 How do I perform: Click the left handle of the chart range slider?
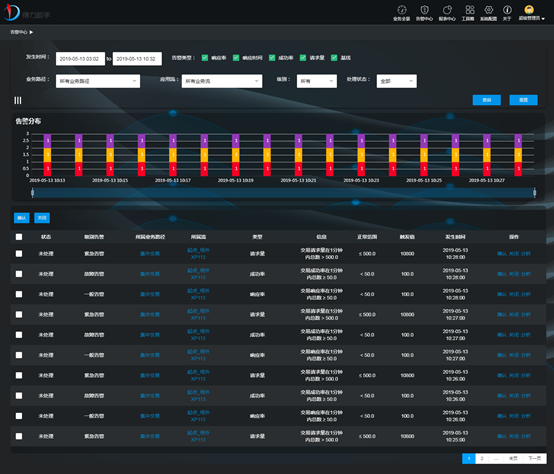pyautogui.click(x=33, y=192)
